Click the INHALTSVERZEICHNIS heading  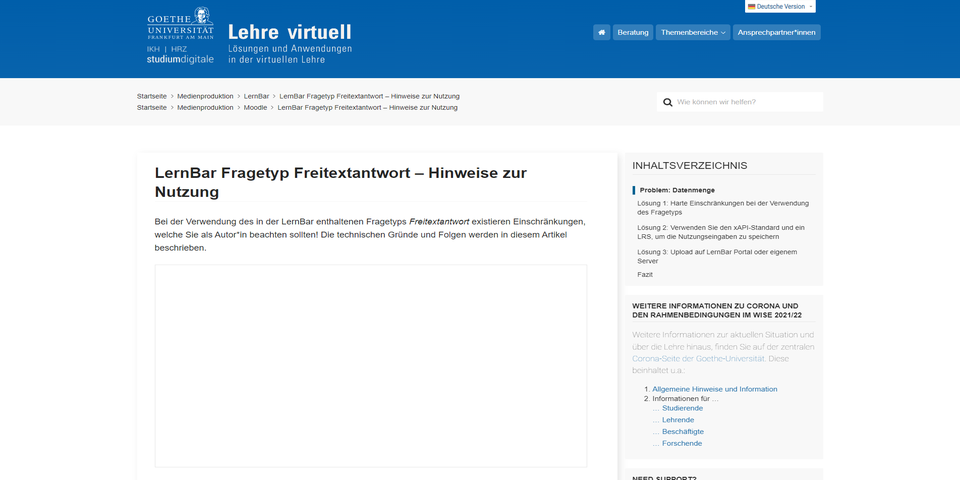tap(689, 166)
